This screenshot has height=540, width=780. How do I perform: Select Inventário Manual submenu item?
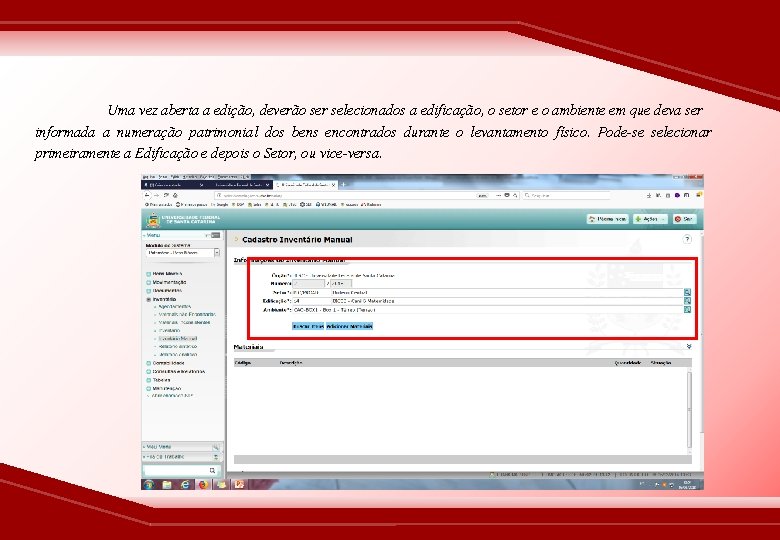pyautogui.click(x=178, y=338)
